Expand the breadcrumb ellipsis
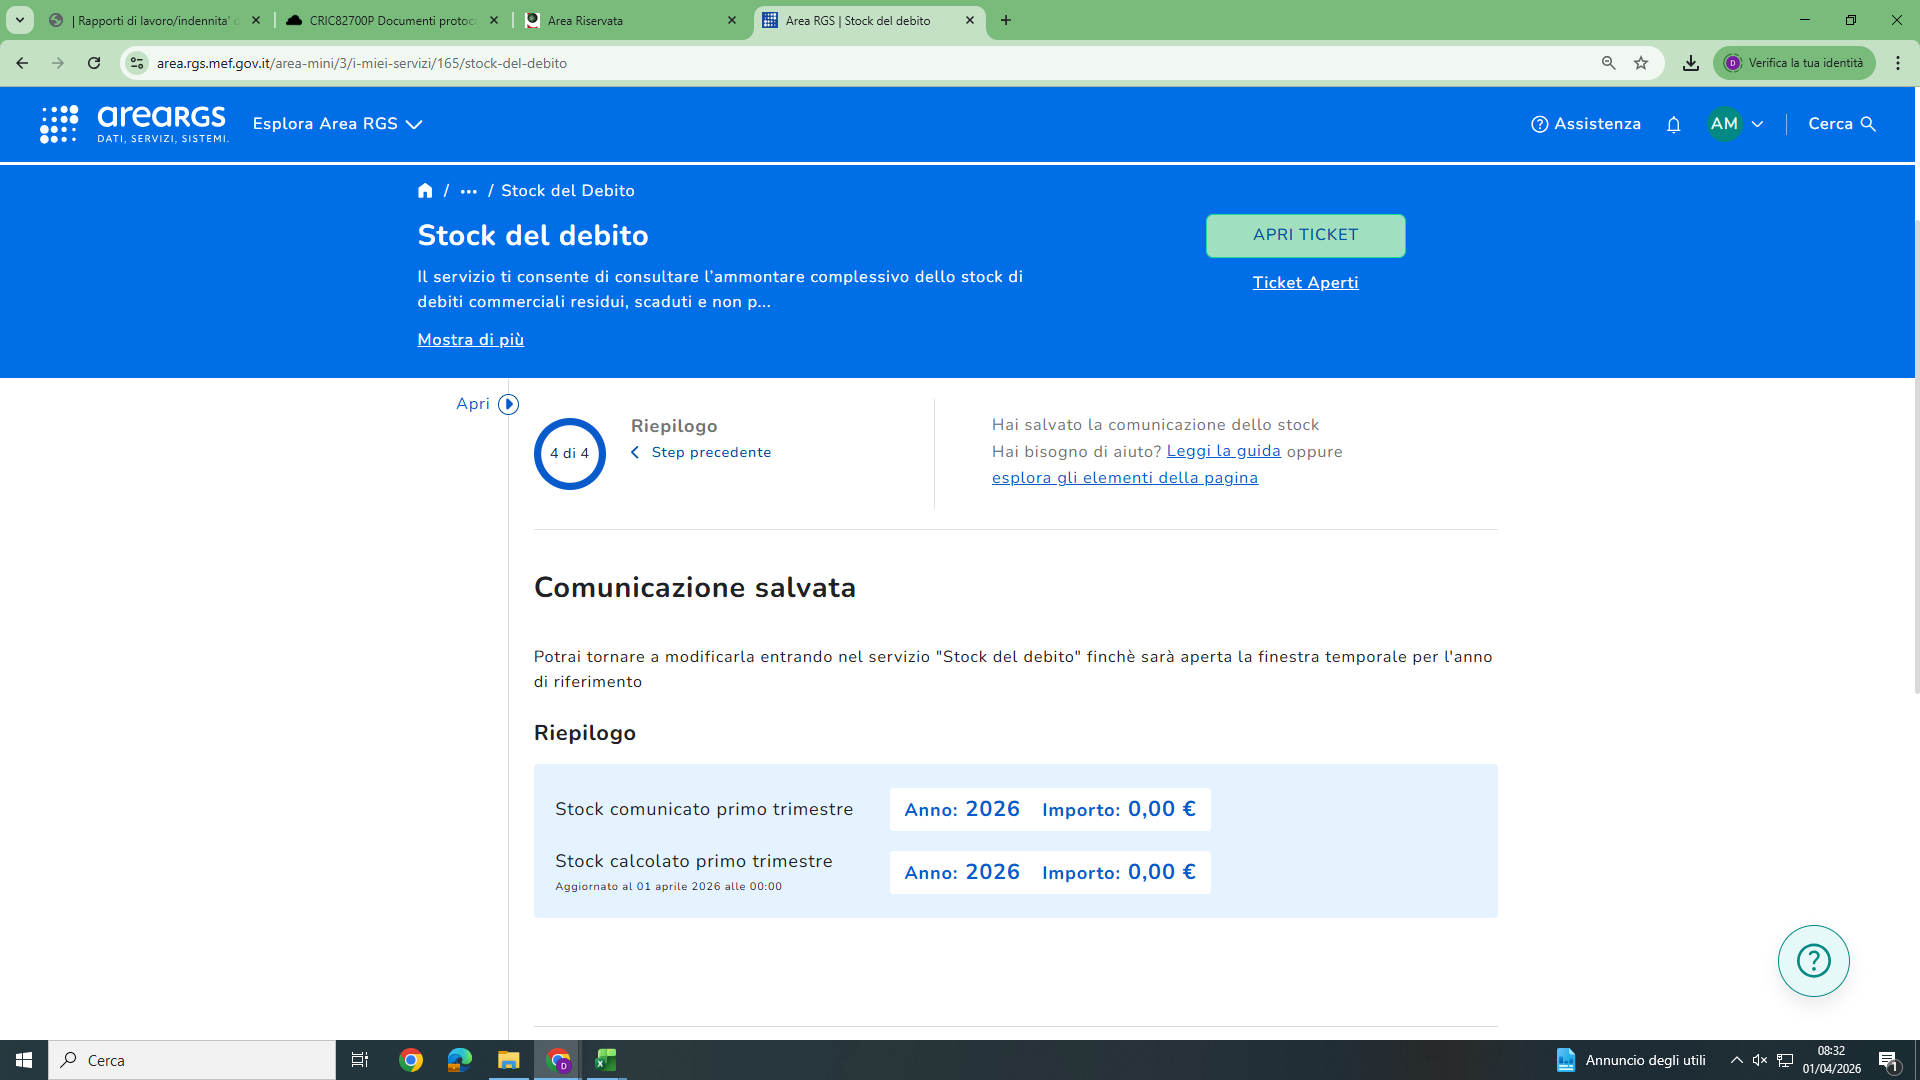 [468, 191]
